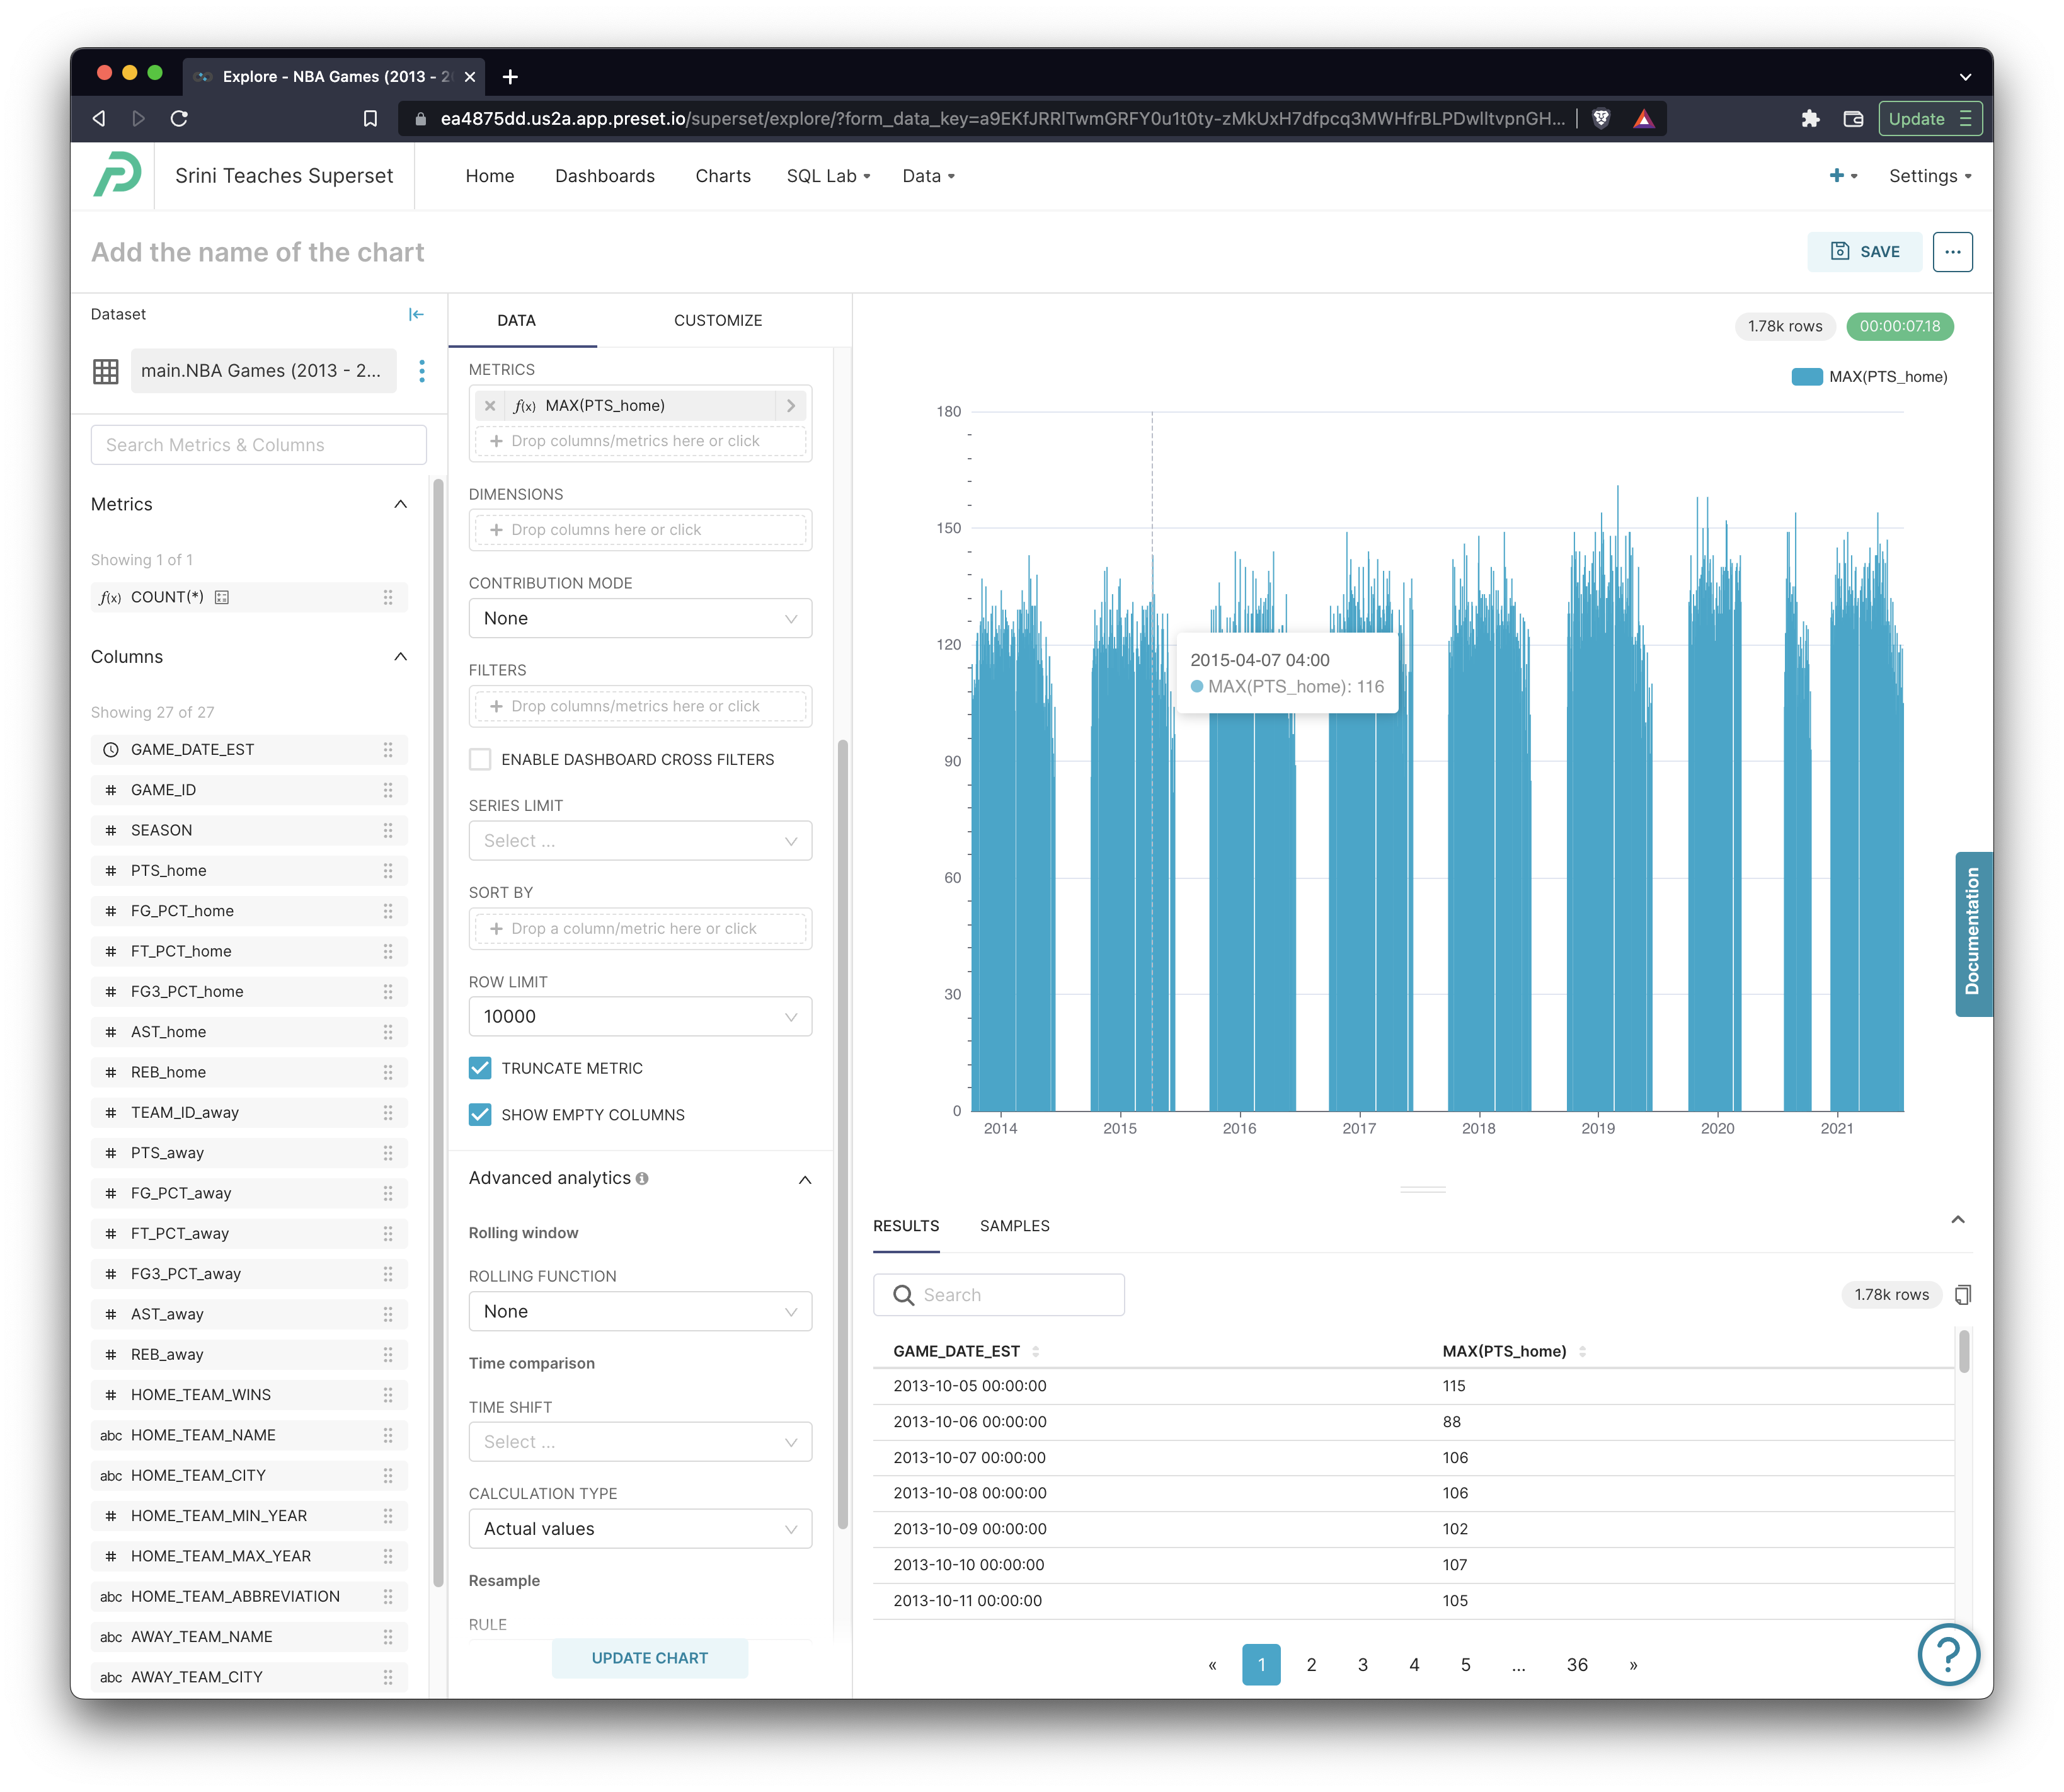The width and height of the screenshot is (2064, 1792).
Task: Click the help question mark icon
Action: click(x=1947, y=1655)
